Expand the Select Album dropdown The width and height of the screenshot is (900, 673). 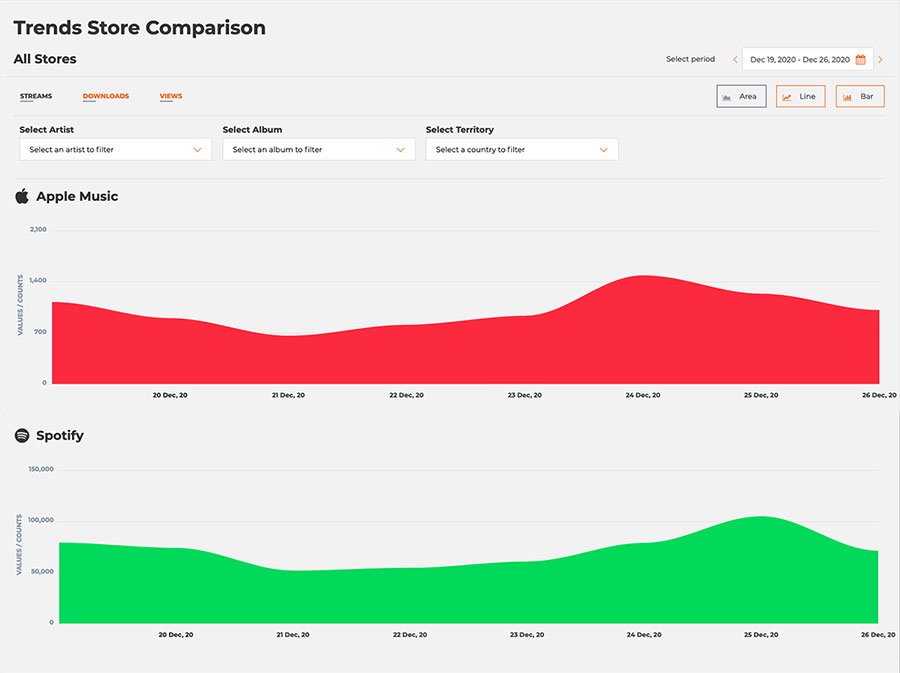(x=318, y=150)
